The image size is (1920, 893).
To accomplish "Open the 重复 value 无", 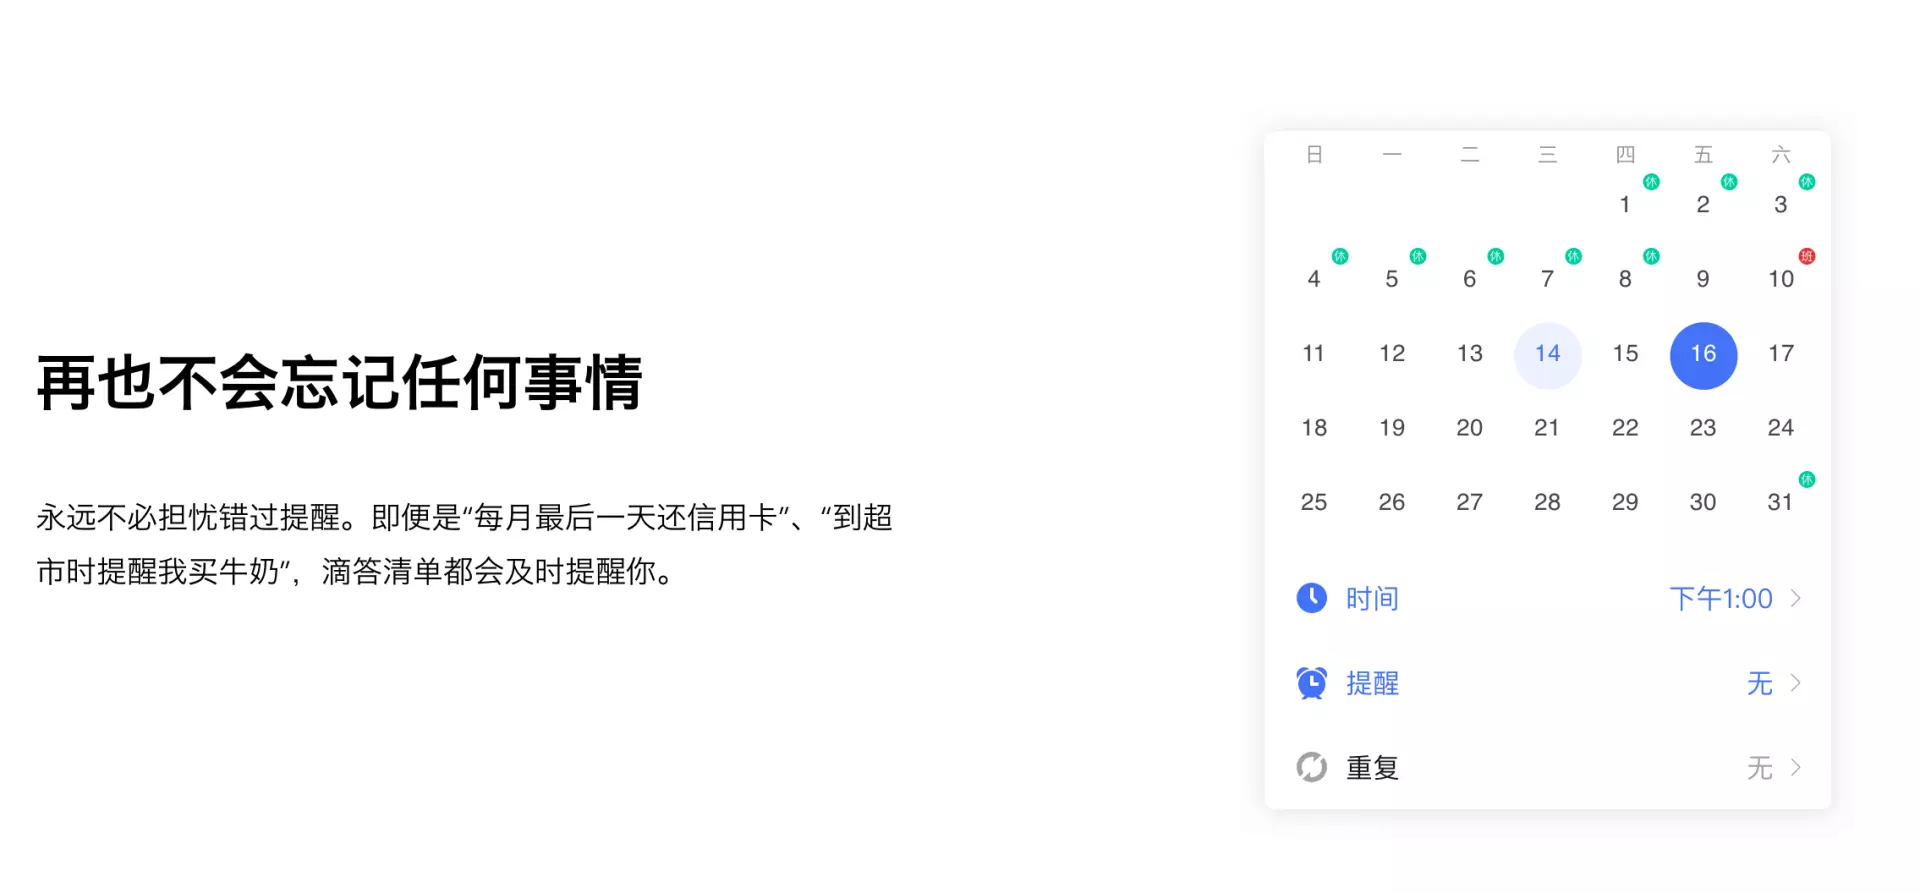I will tap(1760, 767).
